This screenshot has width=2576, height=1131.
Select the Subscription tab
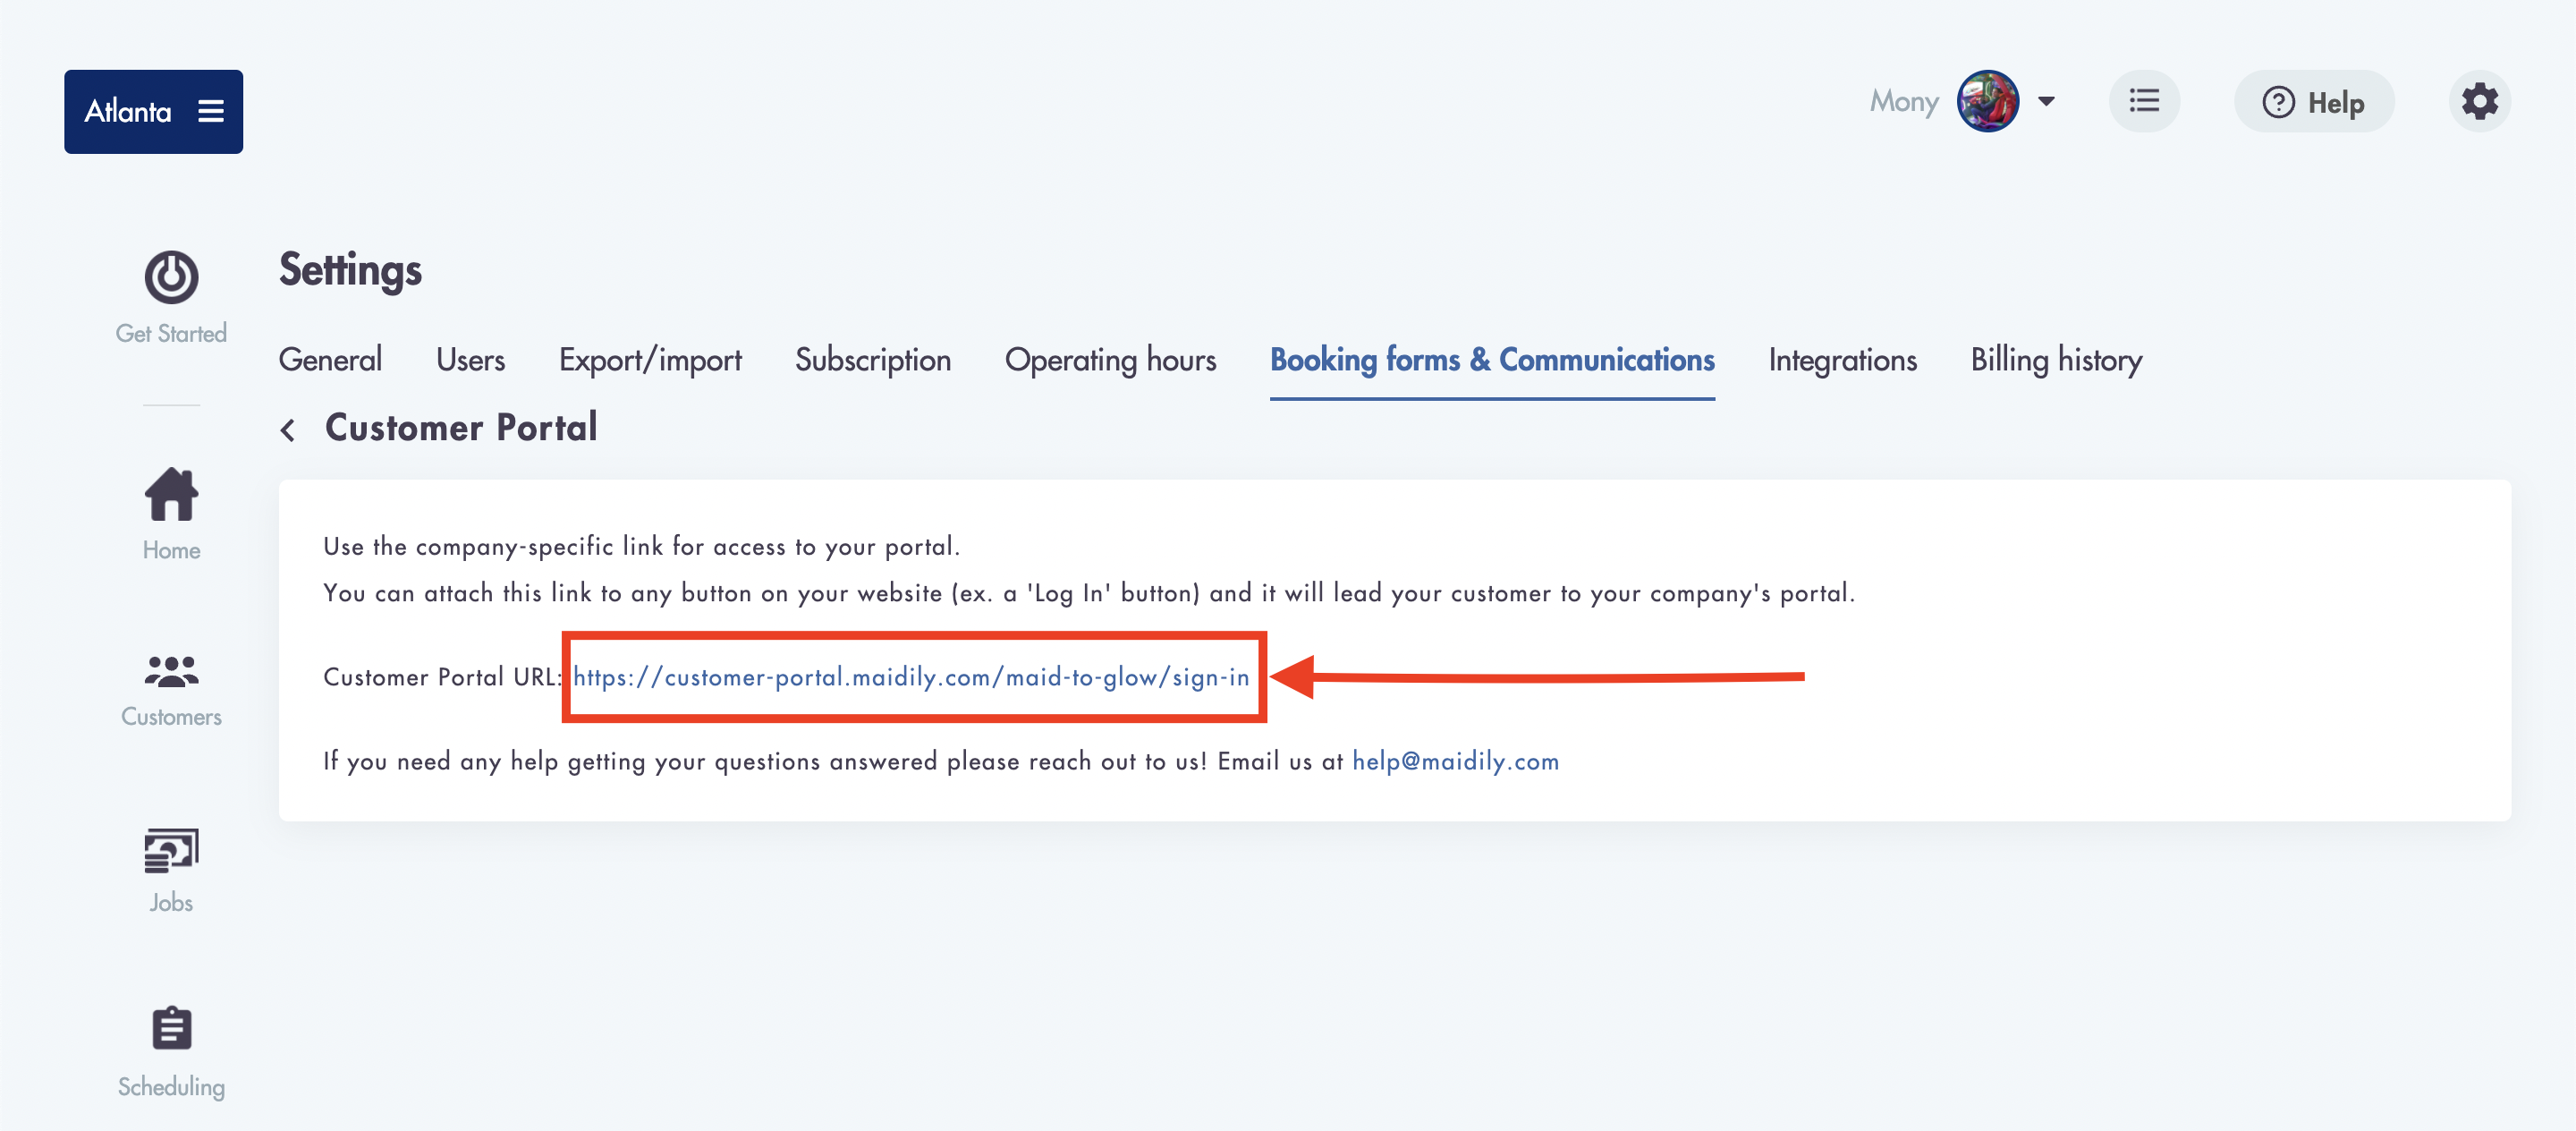pos(872,360)
